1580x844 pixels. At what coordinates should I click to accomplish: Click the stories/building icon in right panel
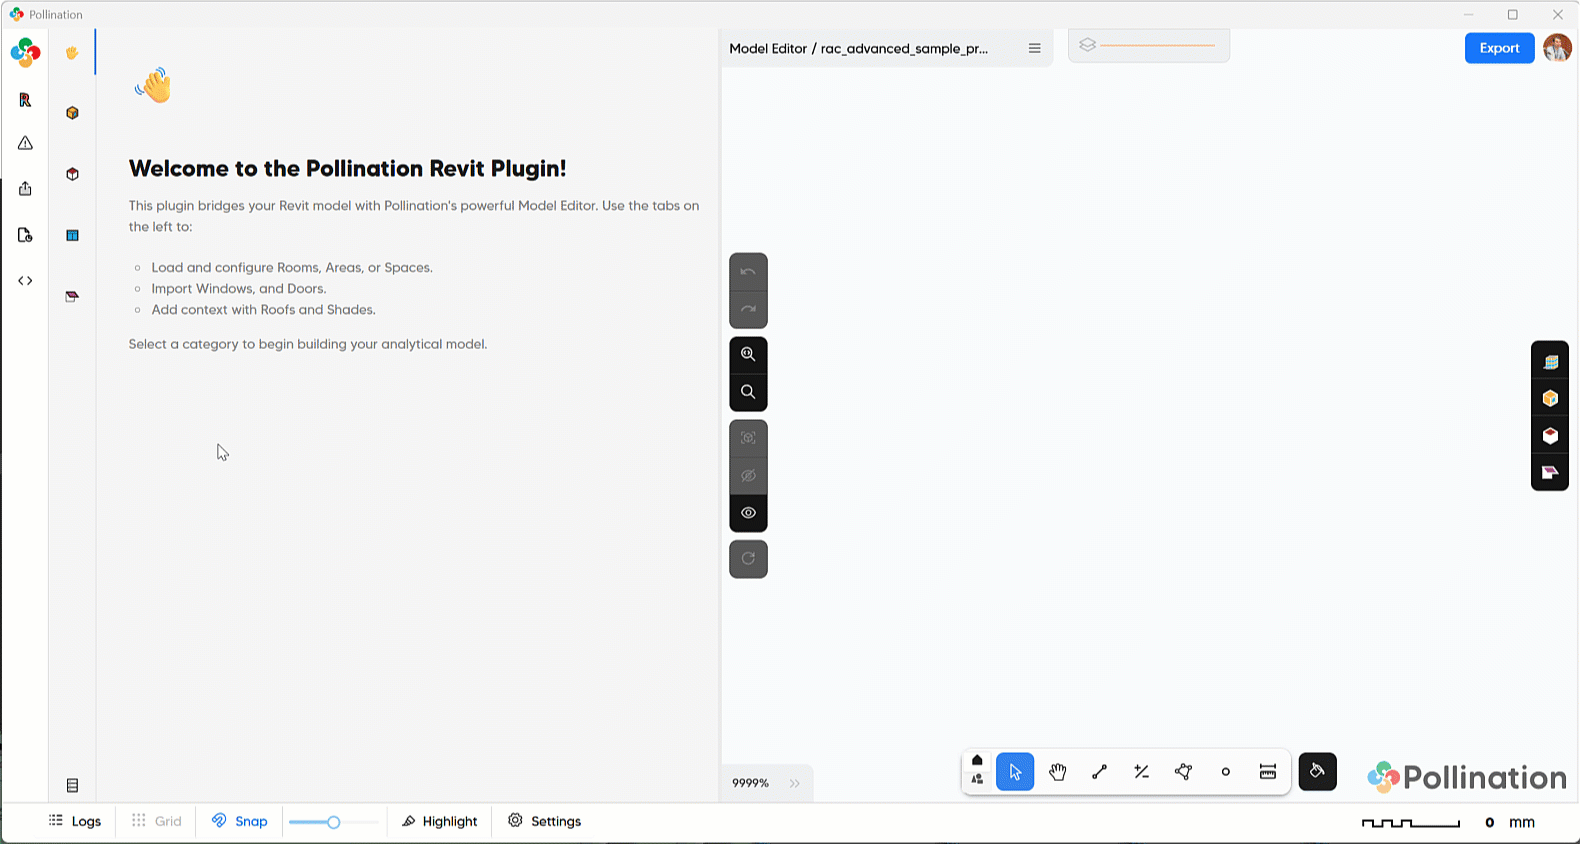click(1551, 362)
